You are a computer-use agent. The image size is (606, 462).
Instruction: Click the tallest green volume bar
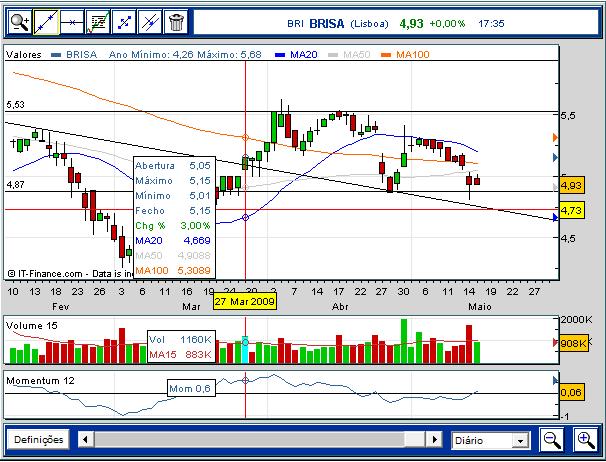pos(404,341)
